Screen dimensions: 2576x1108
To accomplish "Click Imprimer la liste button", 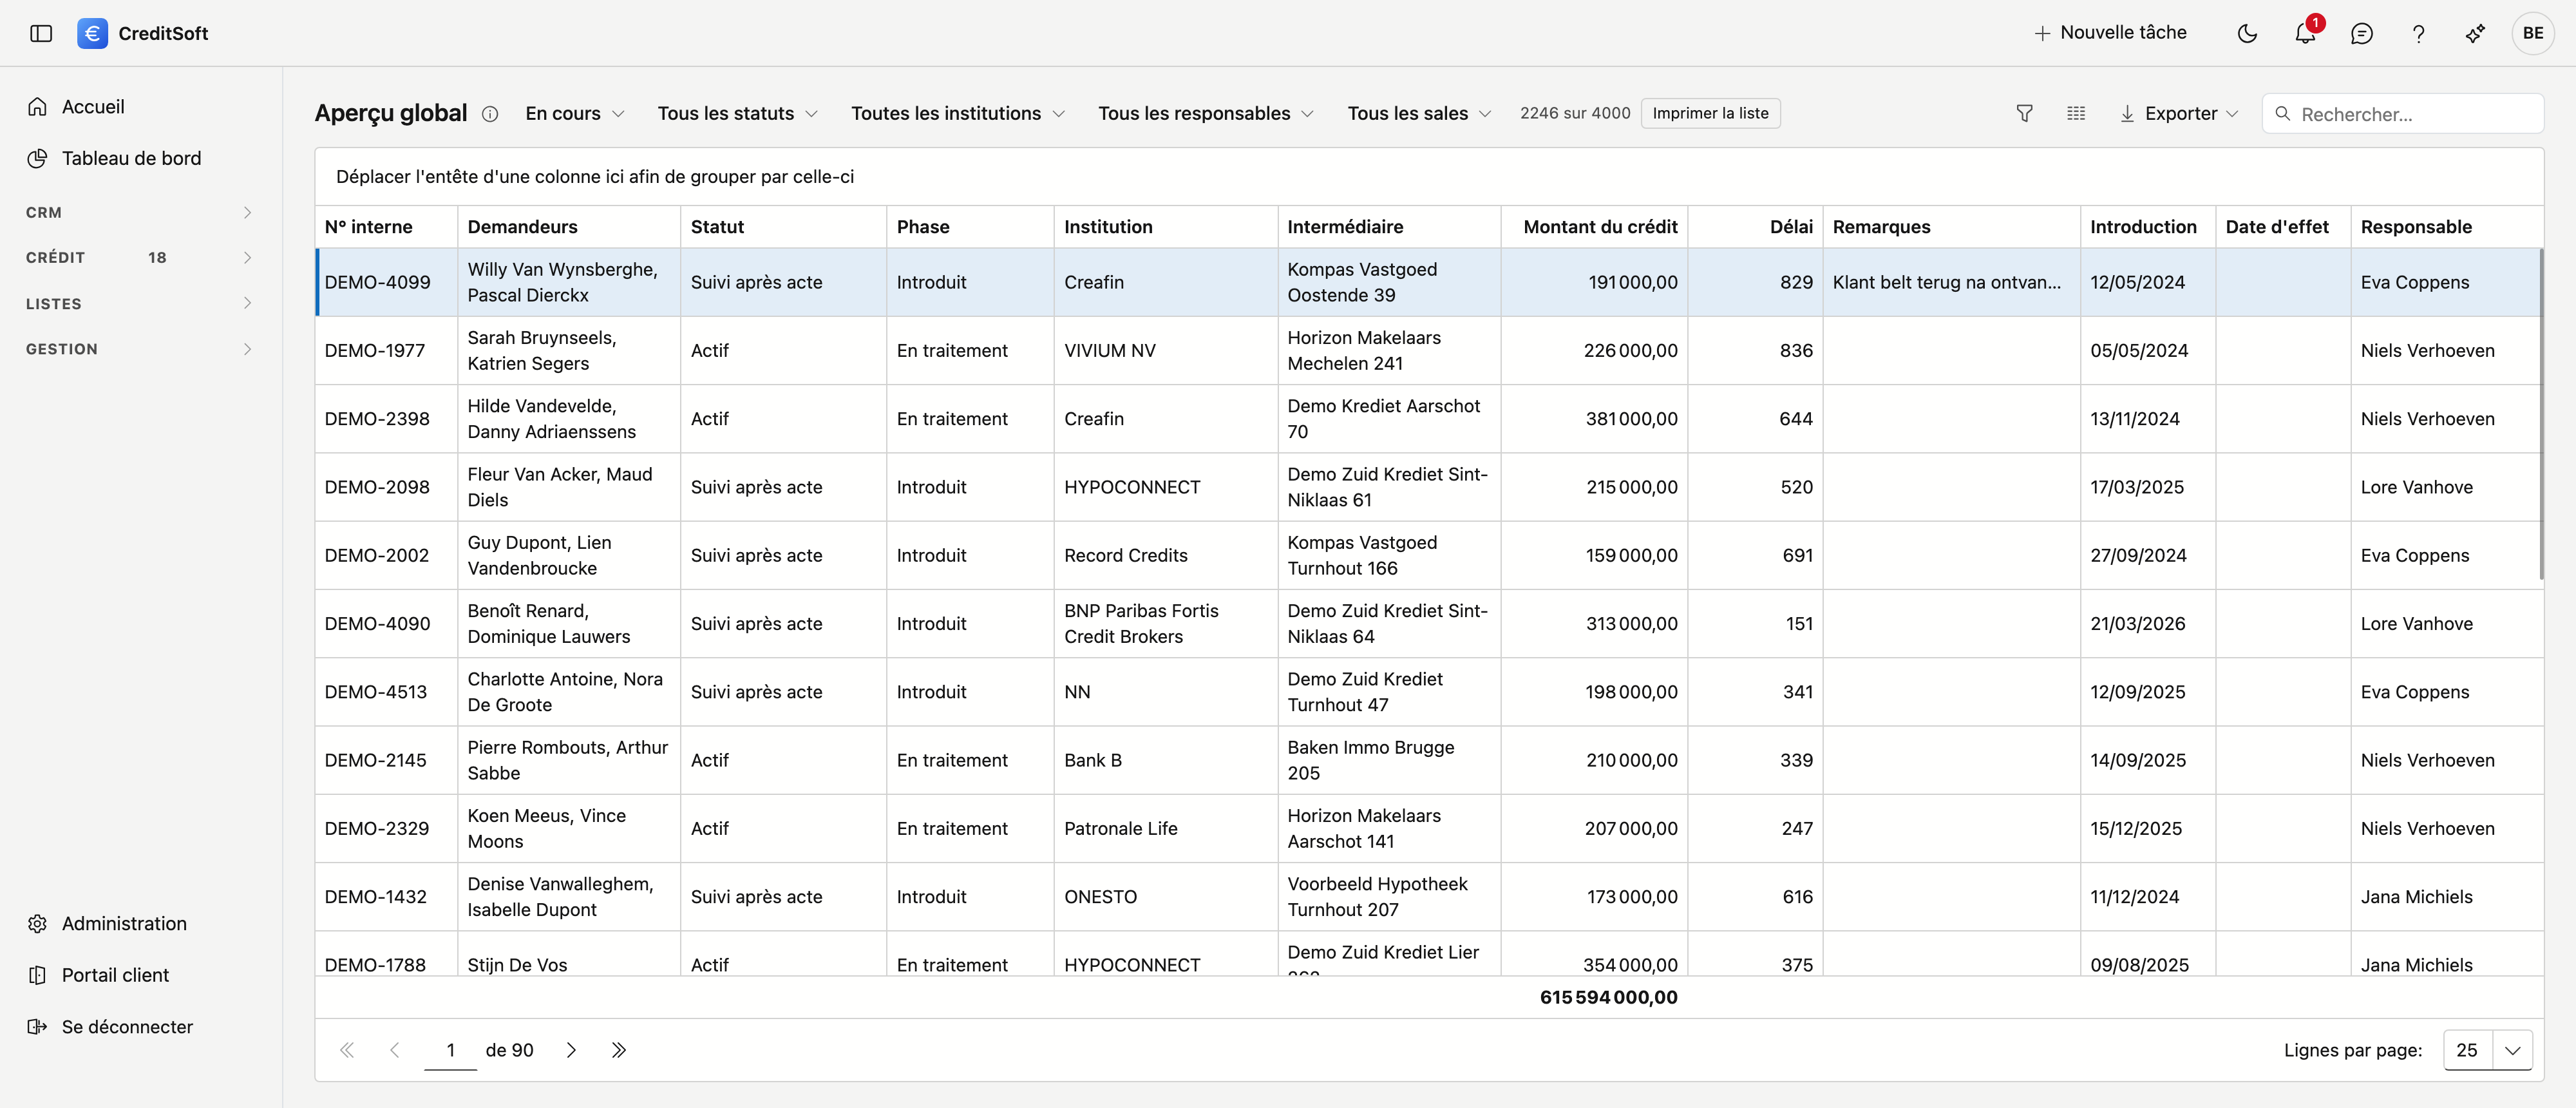I will (1710, 113).
